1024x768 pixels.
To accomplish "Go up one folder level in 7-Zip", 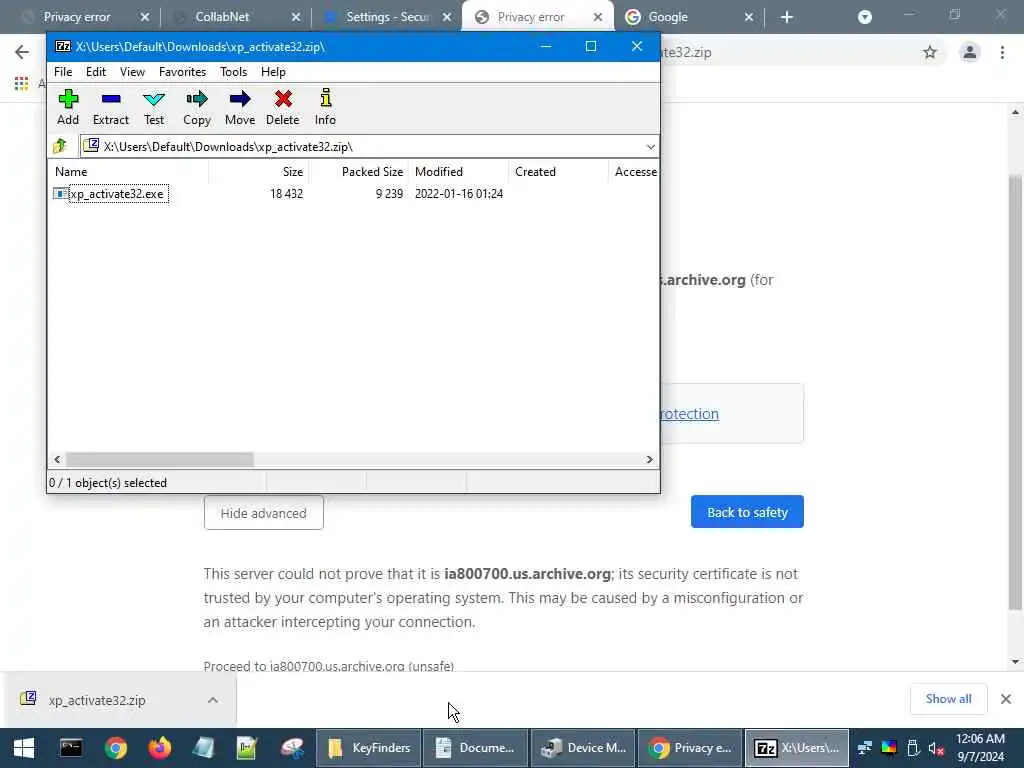I will coord(60,146).
